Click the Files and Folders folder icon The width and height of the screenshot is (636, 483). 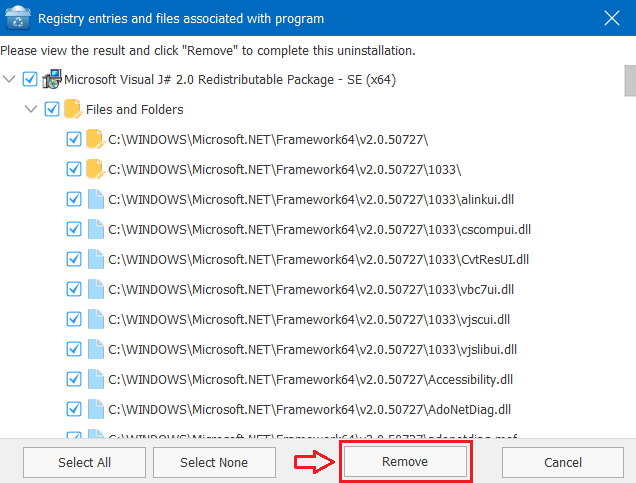[73, 109]
